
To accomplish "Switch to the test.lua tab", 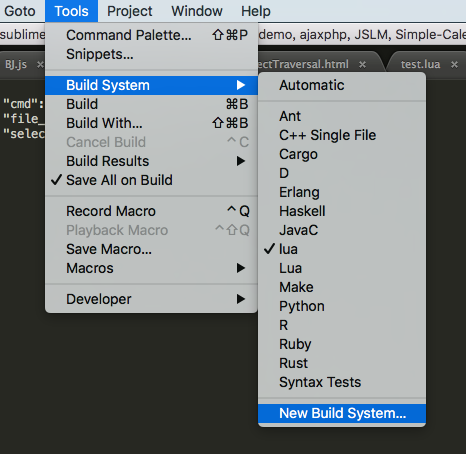I will click(420, 64).
